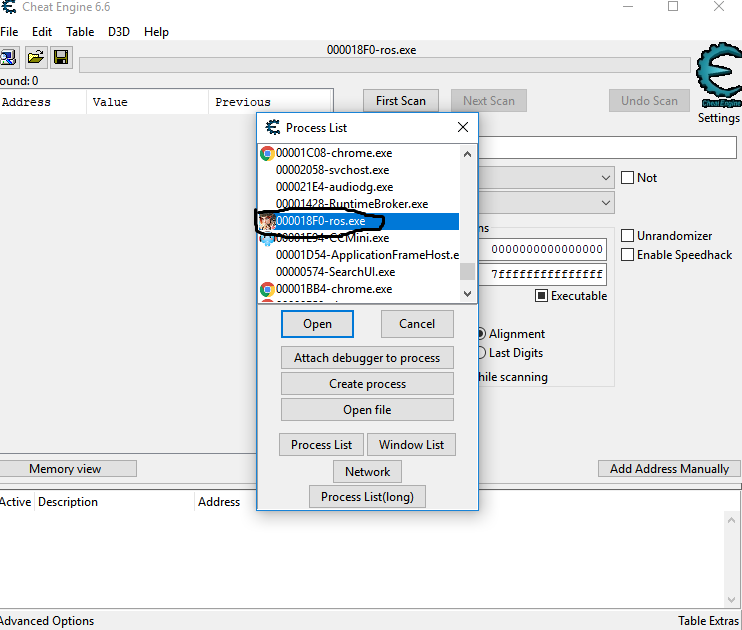Click the scan progress bar
Screen dimensions: 742x630
point(385,65)
